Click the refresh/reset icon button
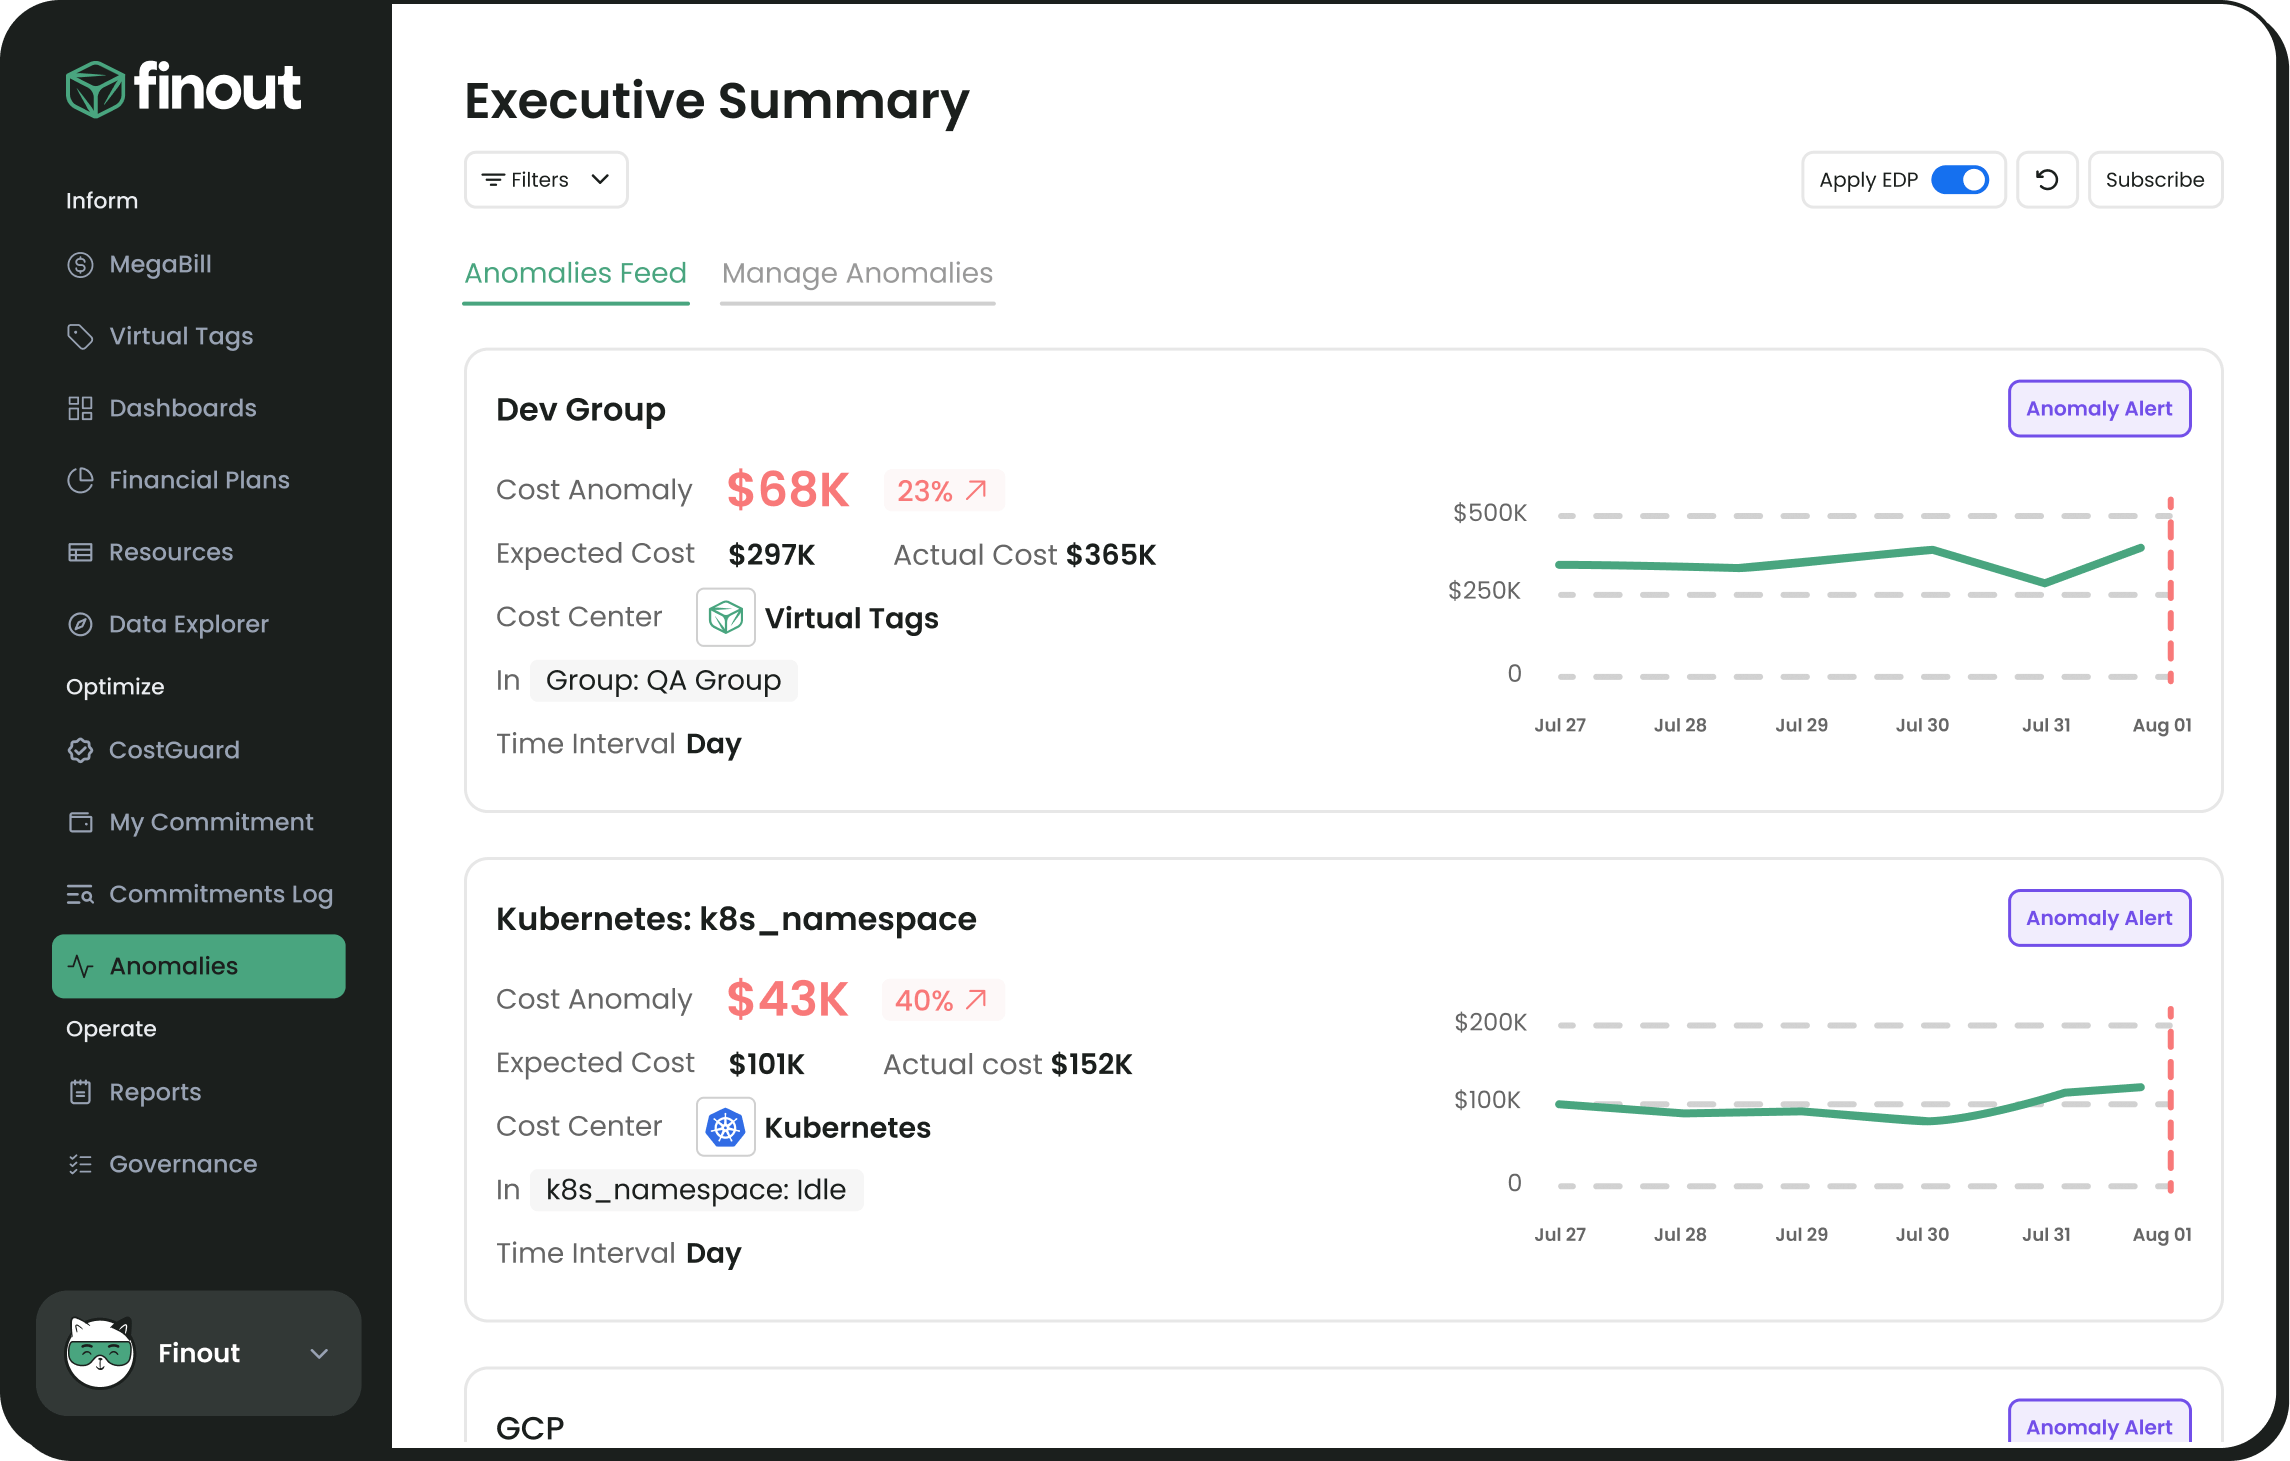The image size is (2290, 1461). pos(2048,180)
